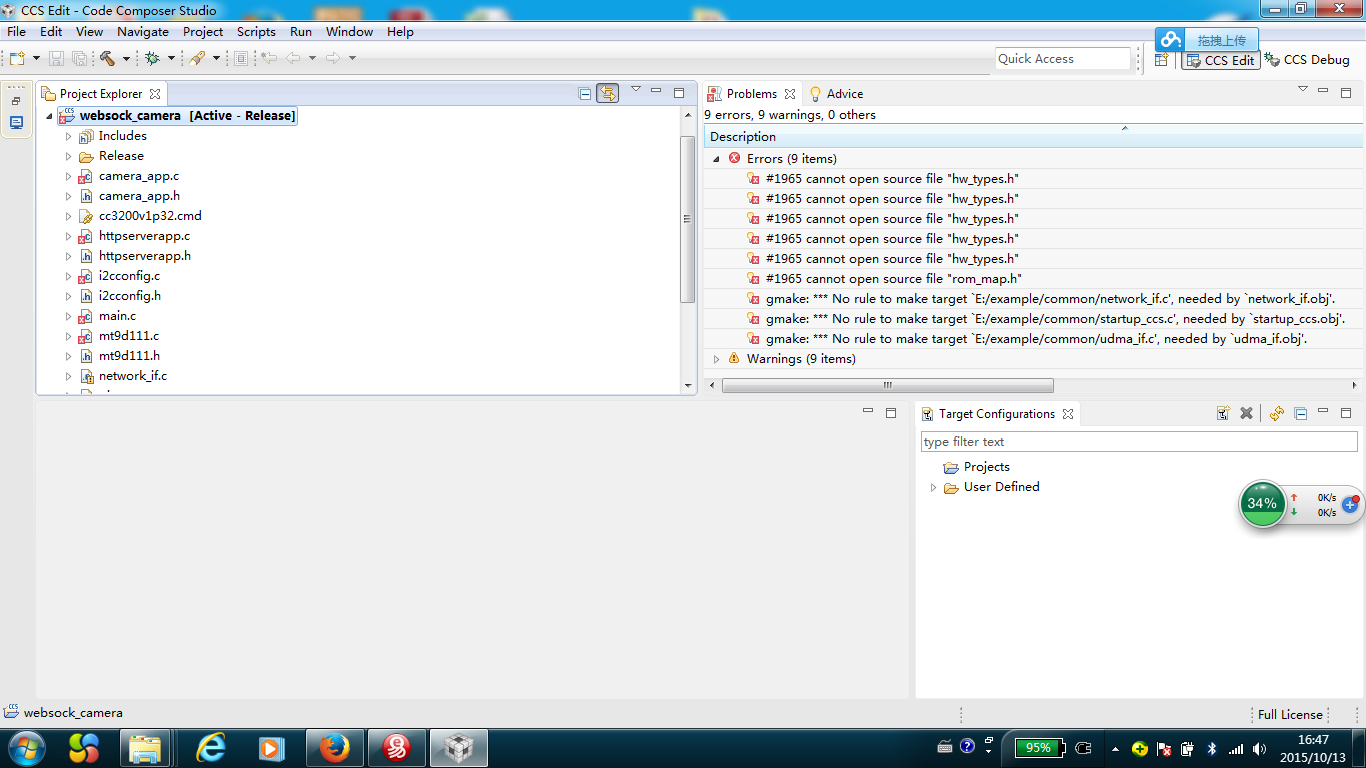Click the Open Perspective icon
The image size is (1366, 768).
point(1162,60)
